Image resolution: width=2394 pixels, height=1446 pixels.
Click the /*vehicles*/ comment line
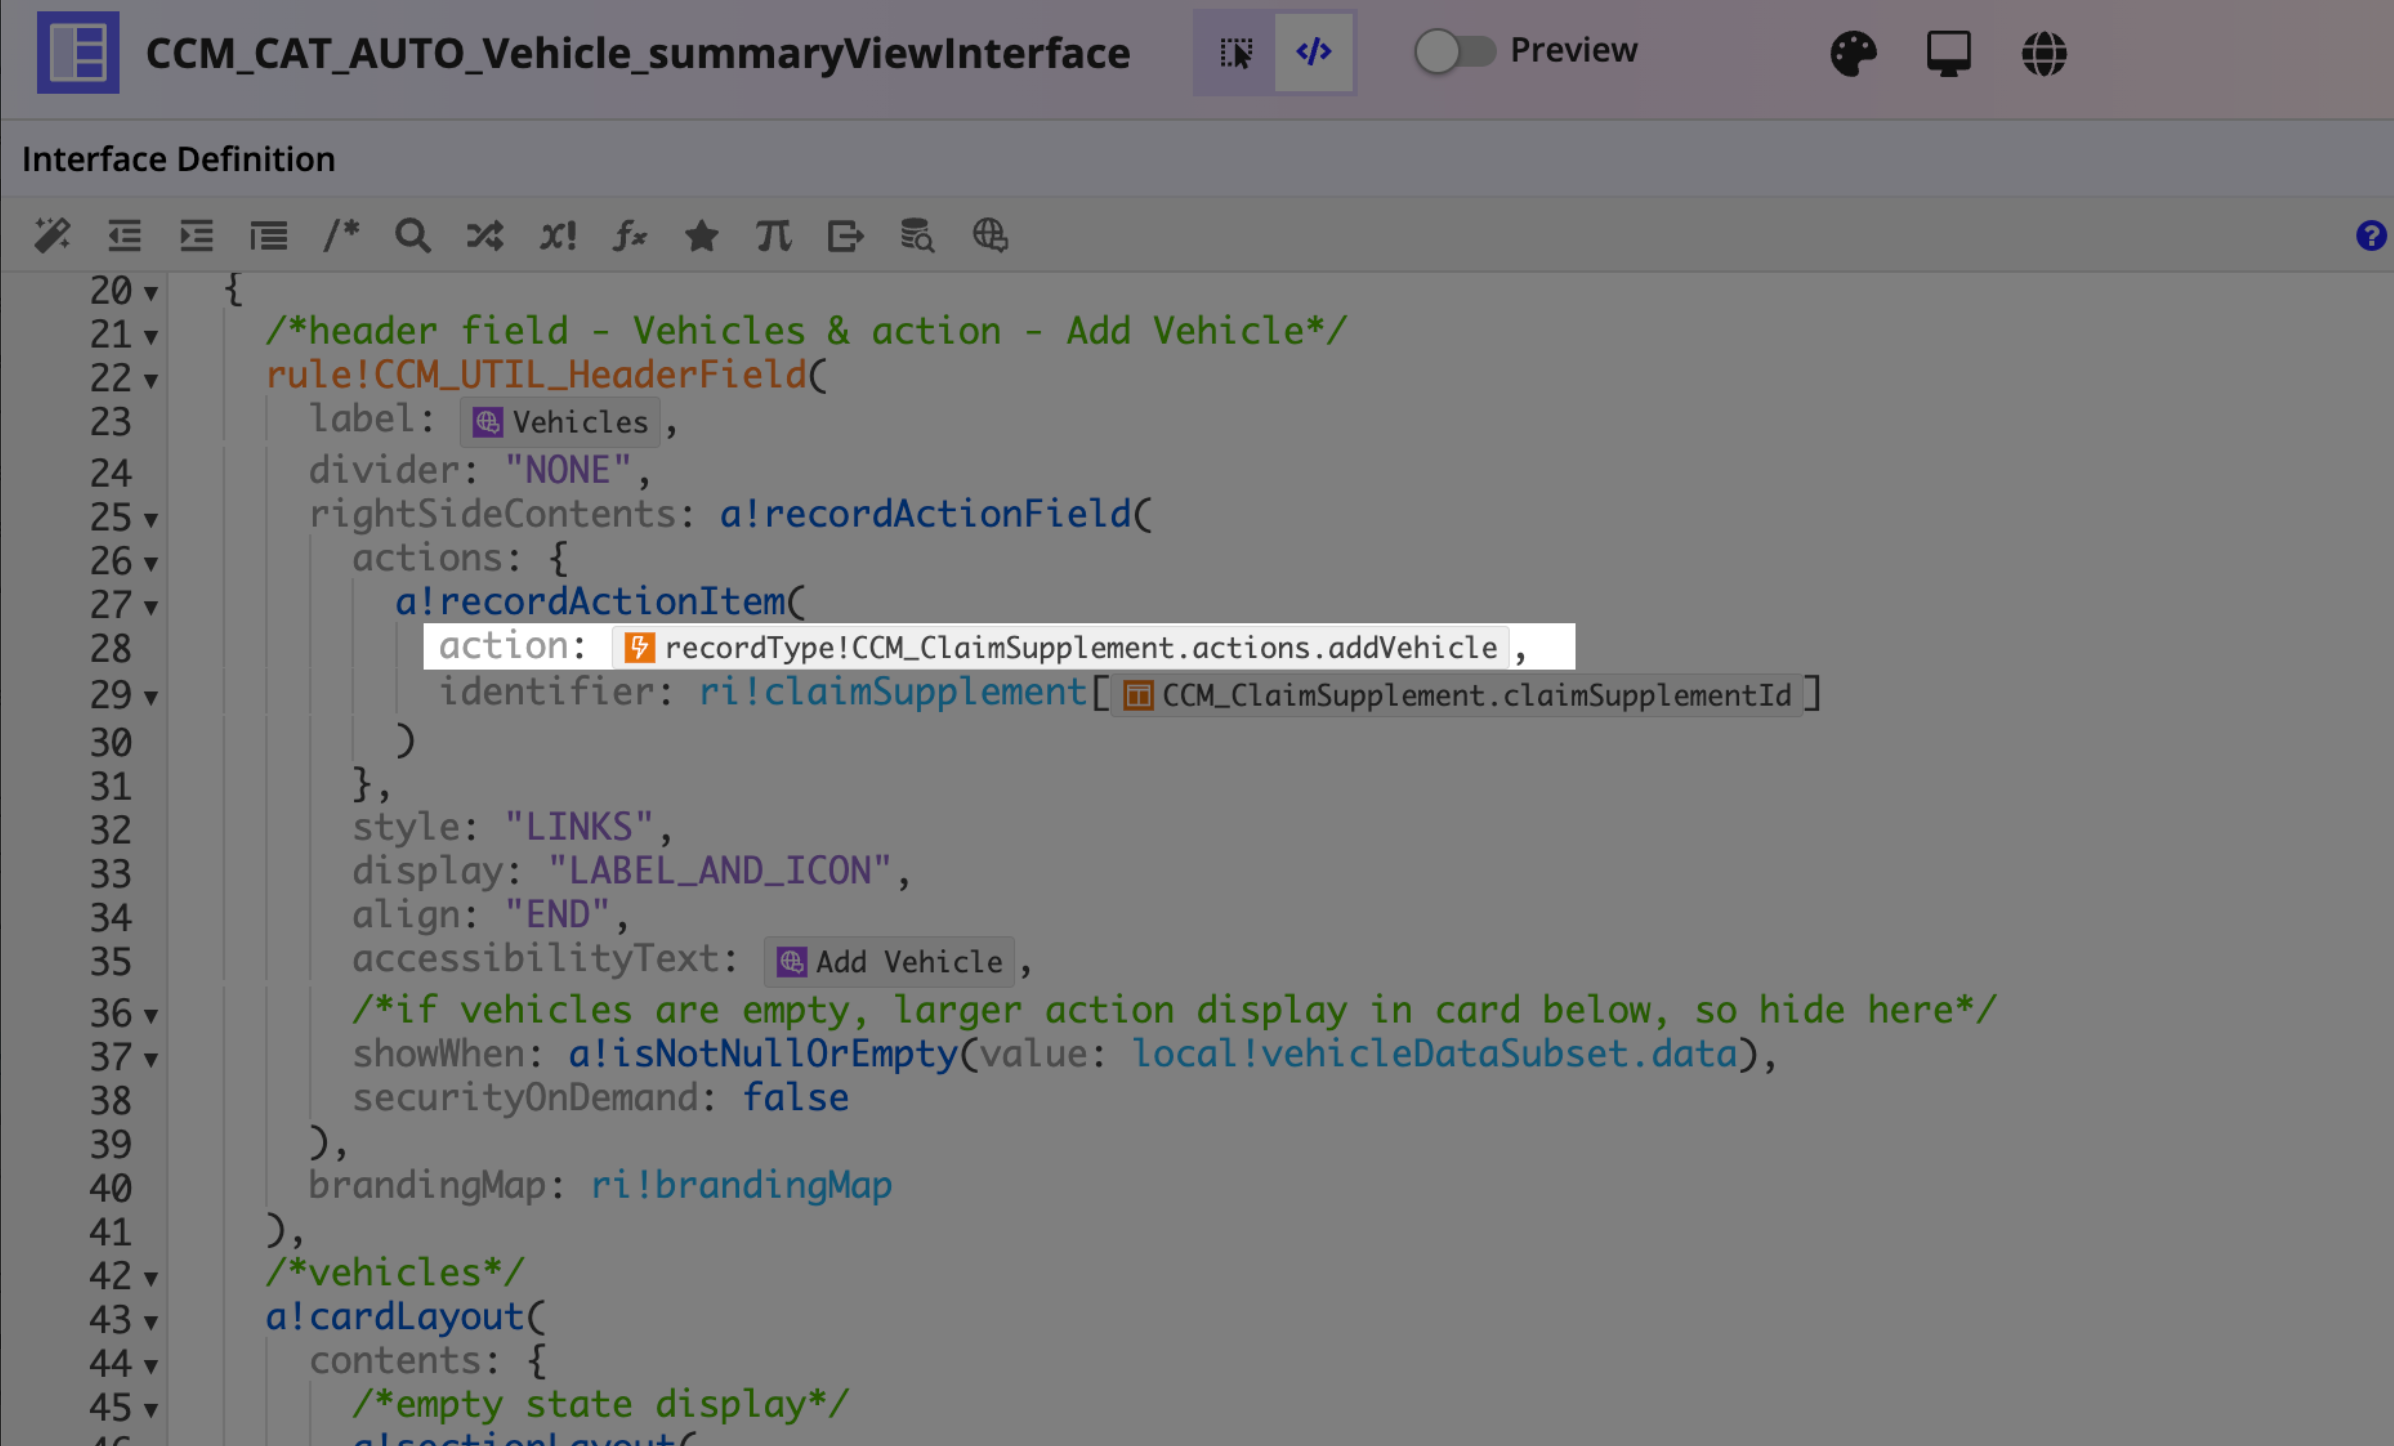394,1273
